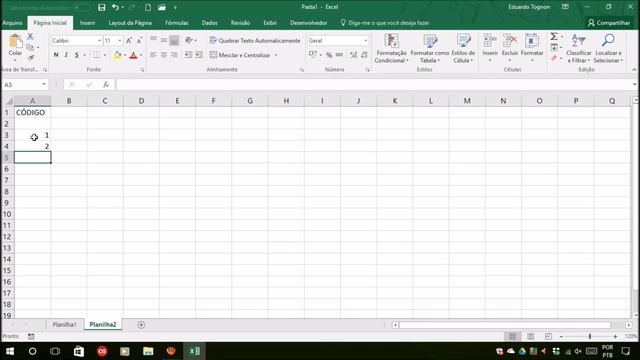Open the font size dropdown

coord(120,40)
